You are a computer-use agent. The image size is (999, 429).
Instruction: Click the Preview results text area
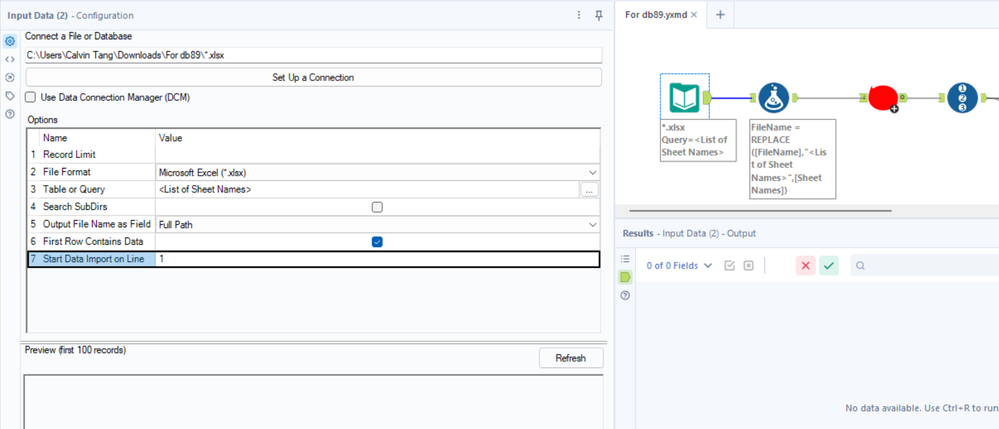coord(313,402)
